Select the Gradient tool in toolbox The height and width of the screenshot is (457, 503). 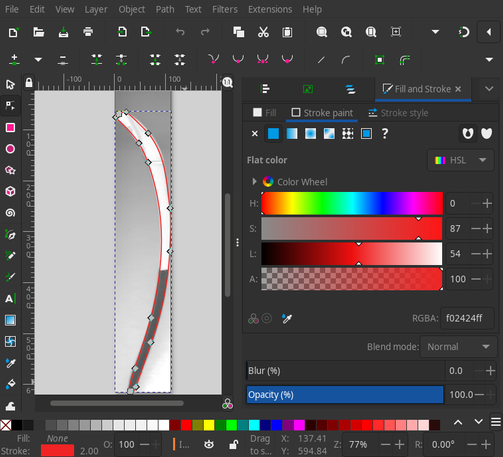(x=10, y=320)
